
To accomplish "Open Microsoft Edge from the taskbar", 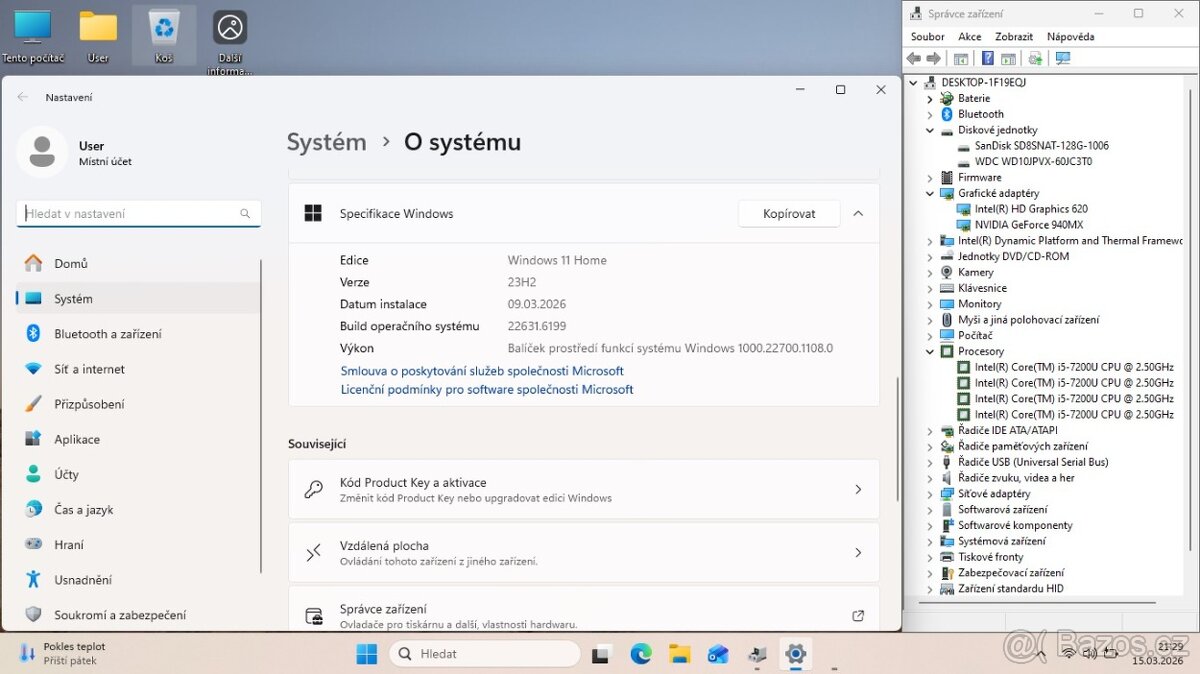I will [x=640, y=654].
